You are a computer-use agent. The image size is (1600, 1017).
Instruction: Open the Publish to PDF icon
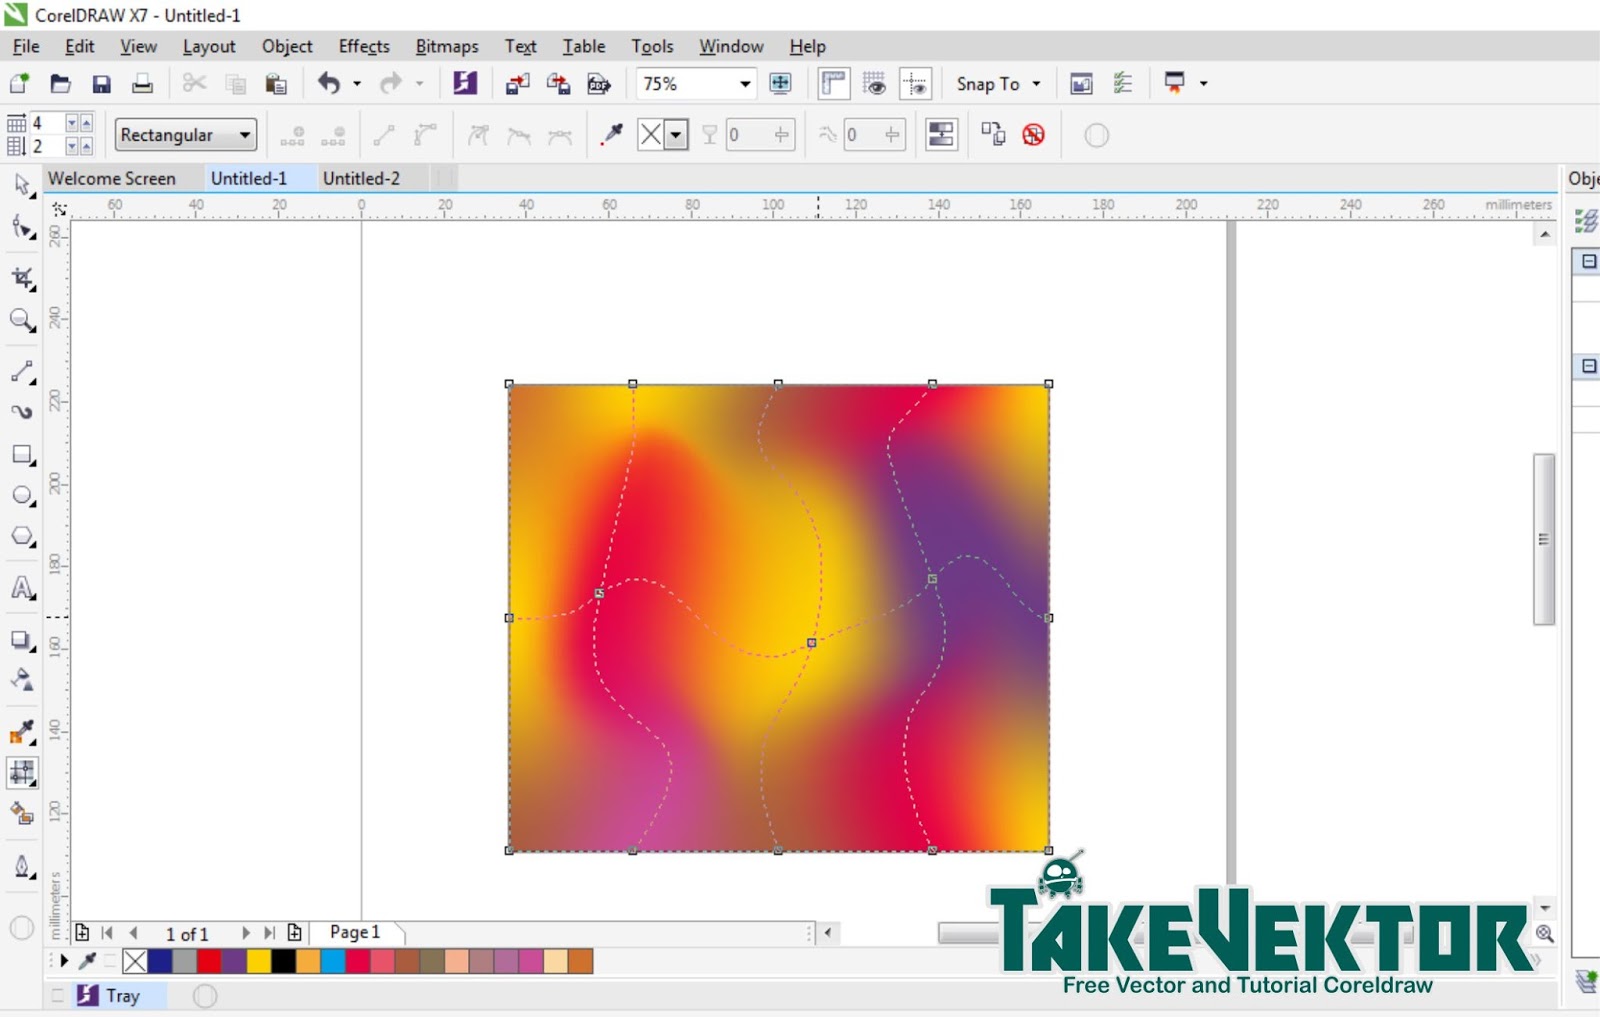pos(598,84)
